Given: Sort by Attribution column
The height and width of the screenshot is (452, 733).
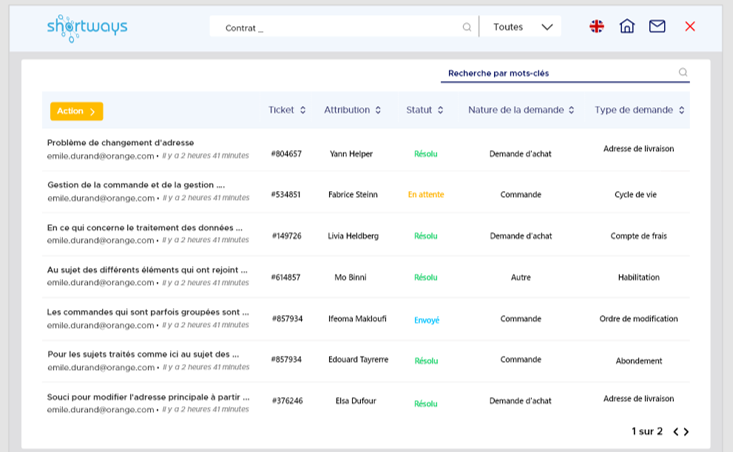Looking at the screenshot, I should (x=352, y=110).
